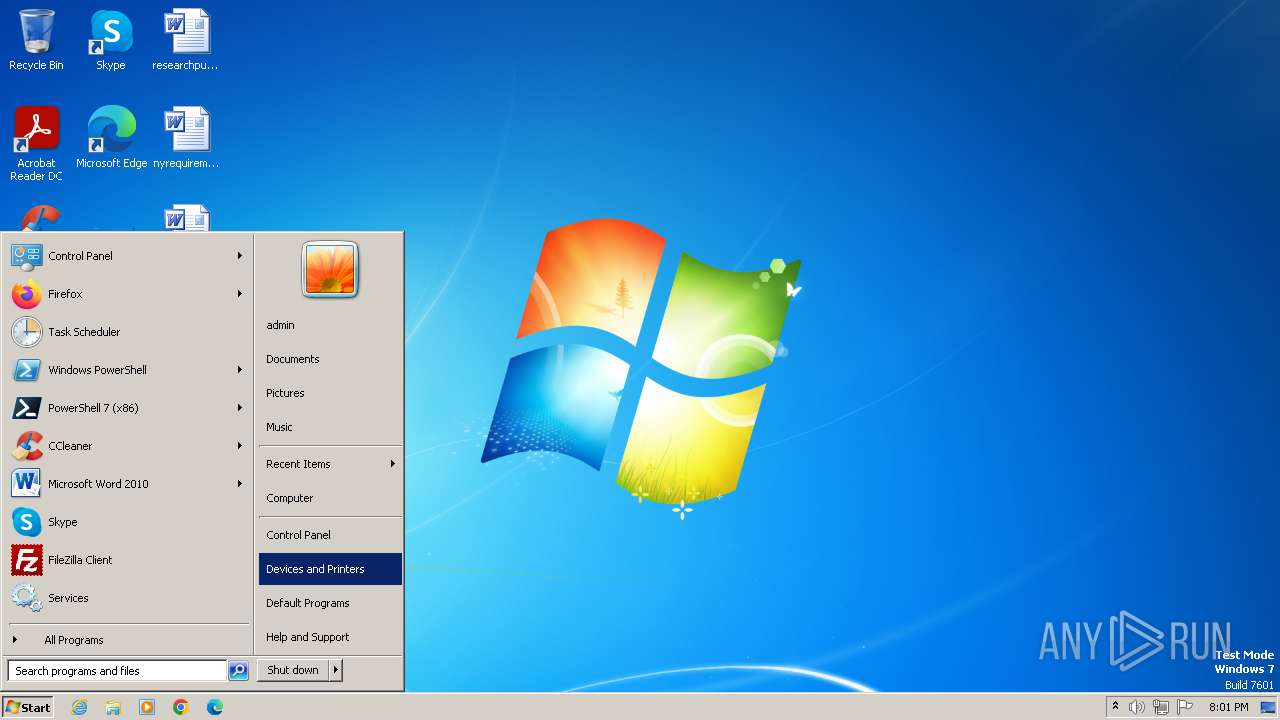This screenshot has width=1280, height=720.
Task: Open Microsoft Edge desktop shortcut
Action: pos(111,137)
